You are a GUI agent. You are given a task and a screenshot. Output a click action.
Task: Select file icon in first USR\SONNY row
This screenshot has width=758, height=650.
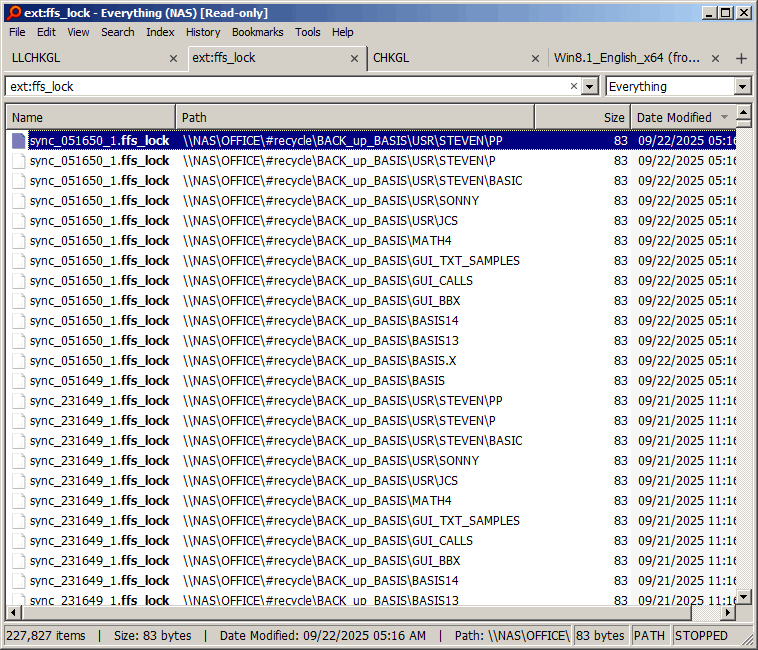click(19, 201)
